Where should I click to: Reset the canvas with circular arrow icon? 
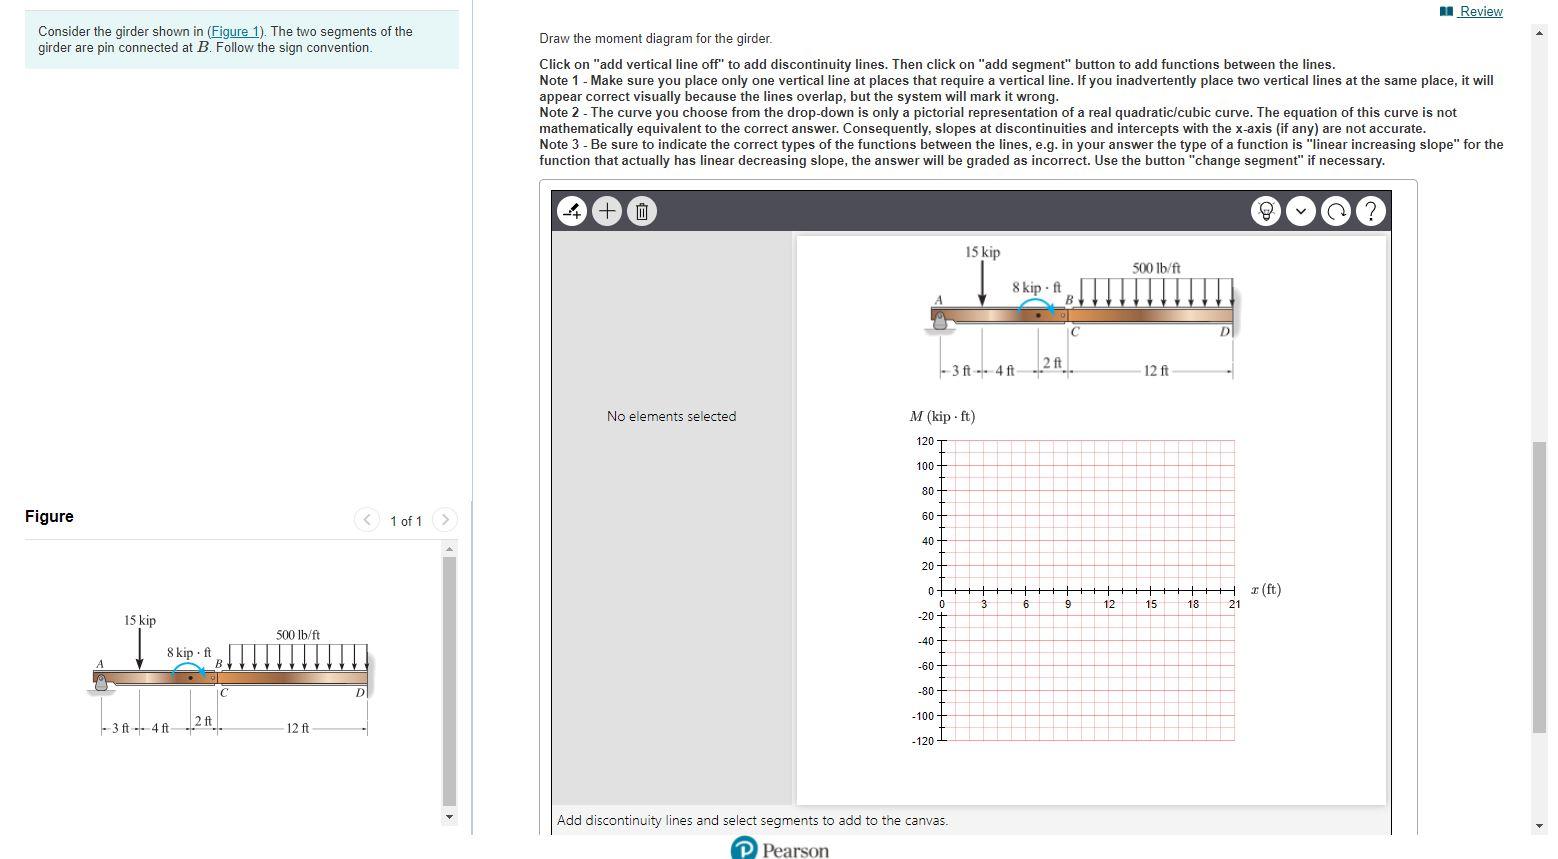tap(1336, 211)
